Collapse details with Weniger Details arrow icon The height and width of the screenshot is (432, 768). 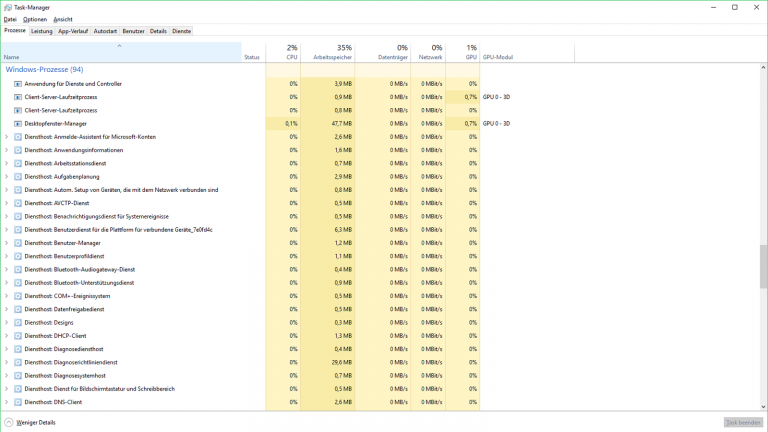click(9, 423)
